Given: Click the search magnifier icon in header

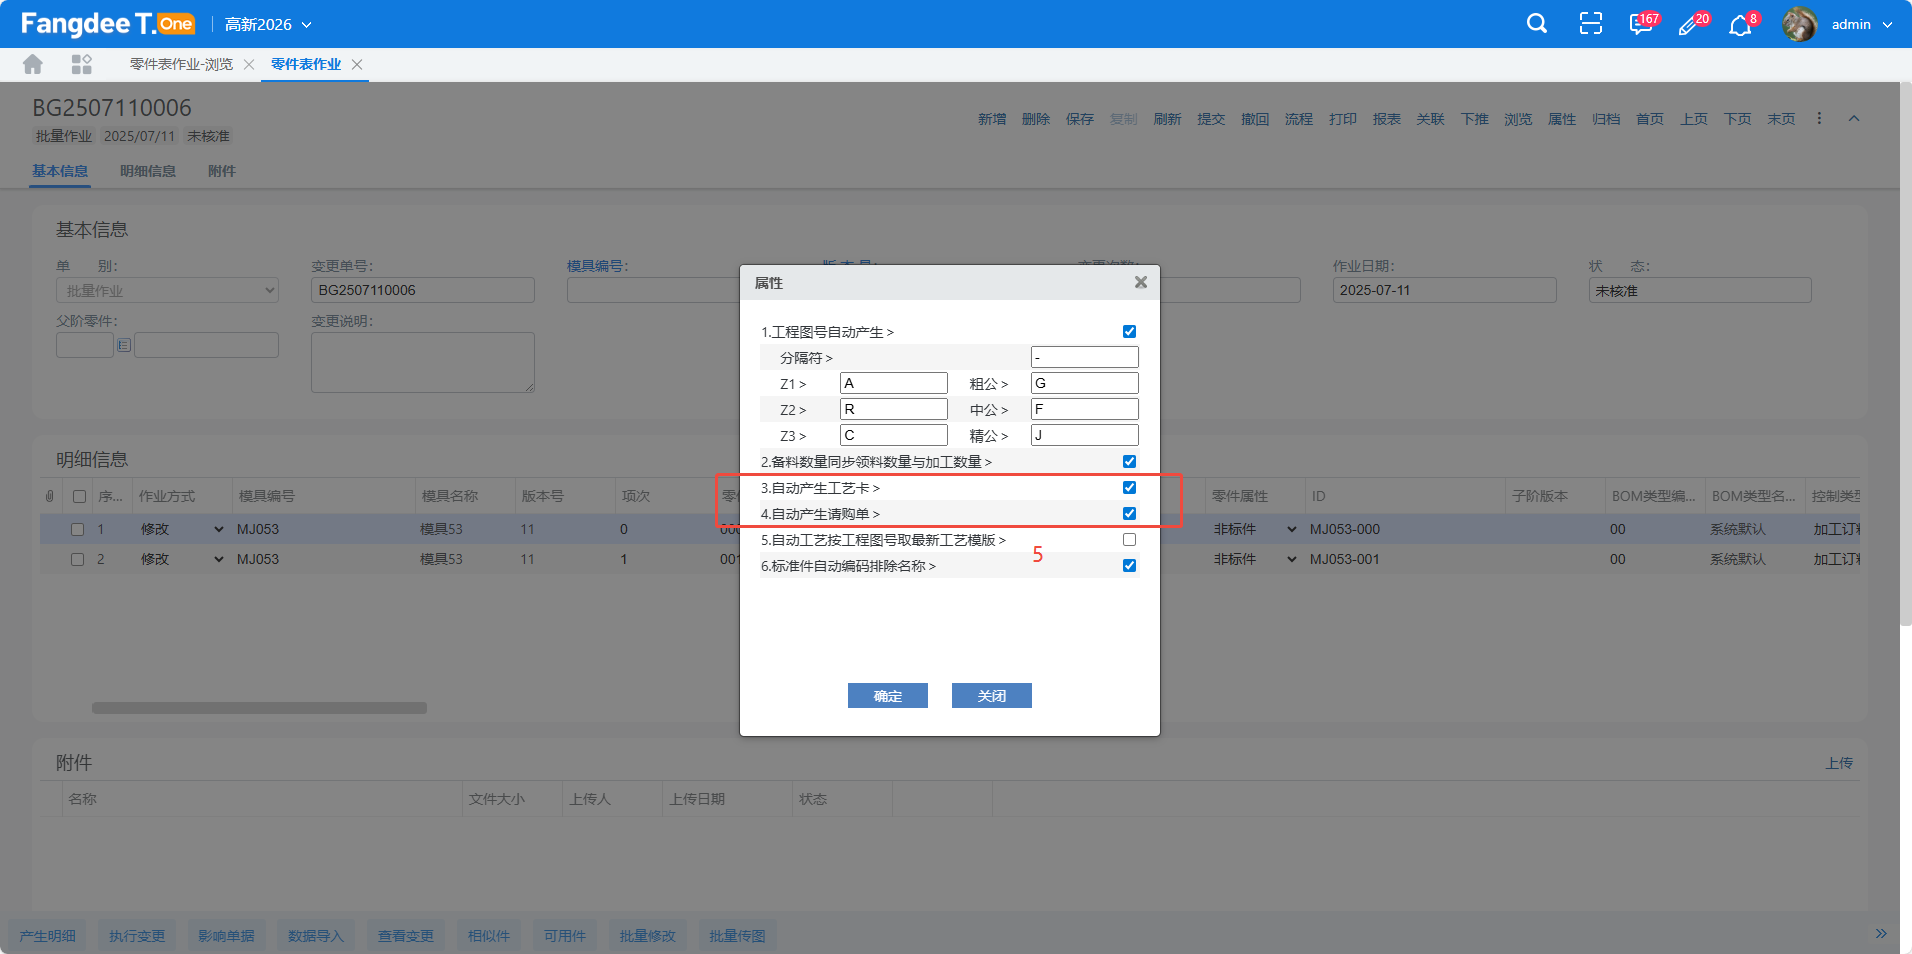Looking at the screenshot, I should [x=1537, y=24].
